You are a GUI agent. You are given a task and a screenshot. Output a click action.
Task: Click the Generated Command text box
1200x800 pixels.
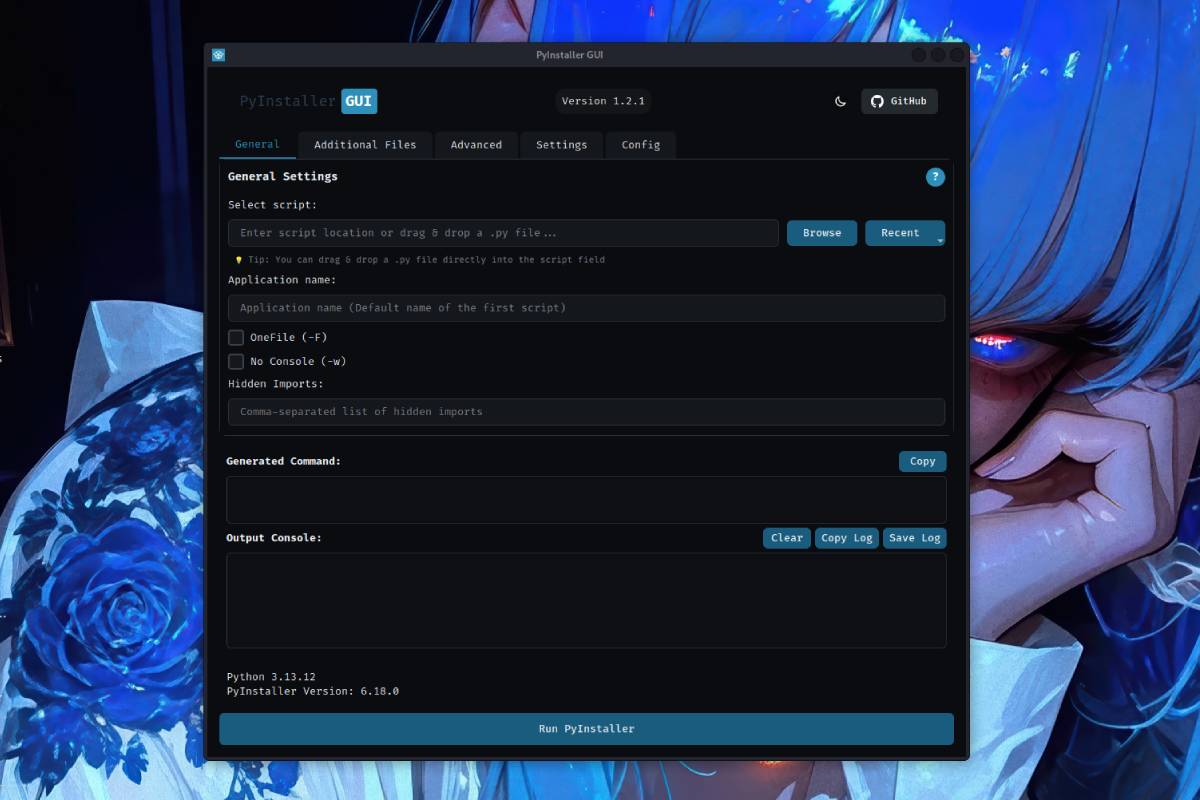(586, 499)
